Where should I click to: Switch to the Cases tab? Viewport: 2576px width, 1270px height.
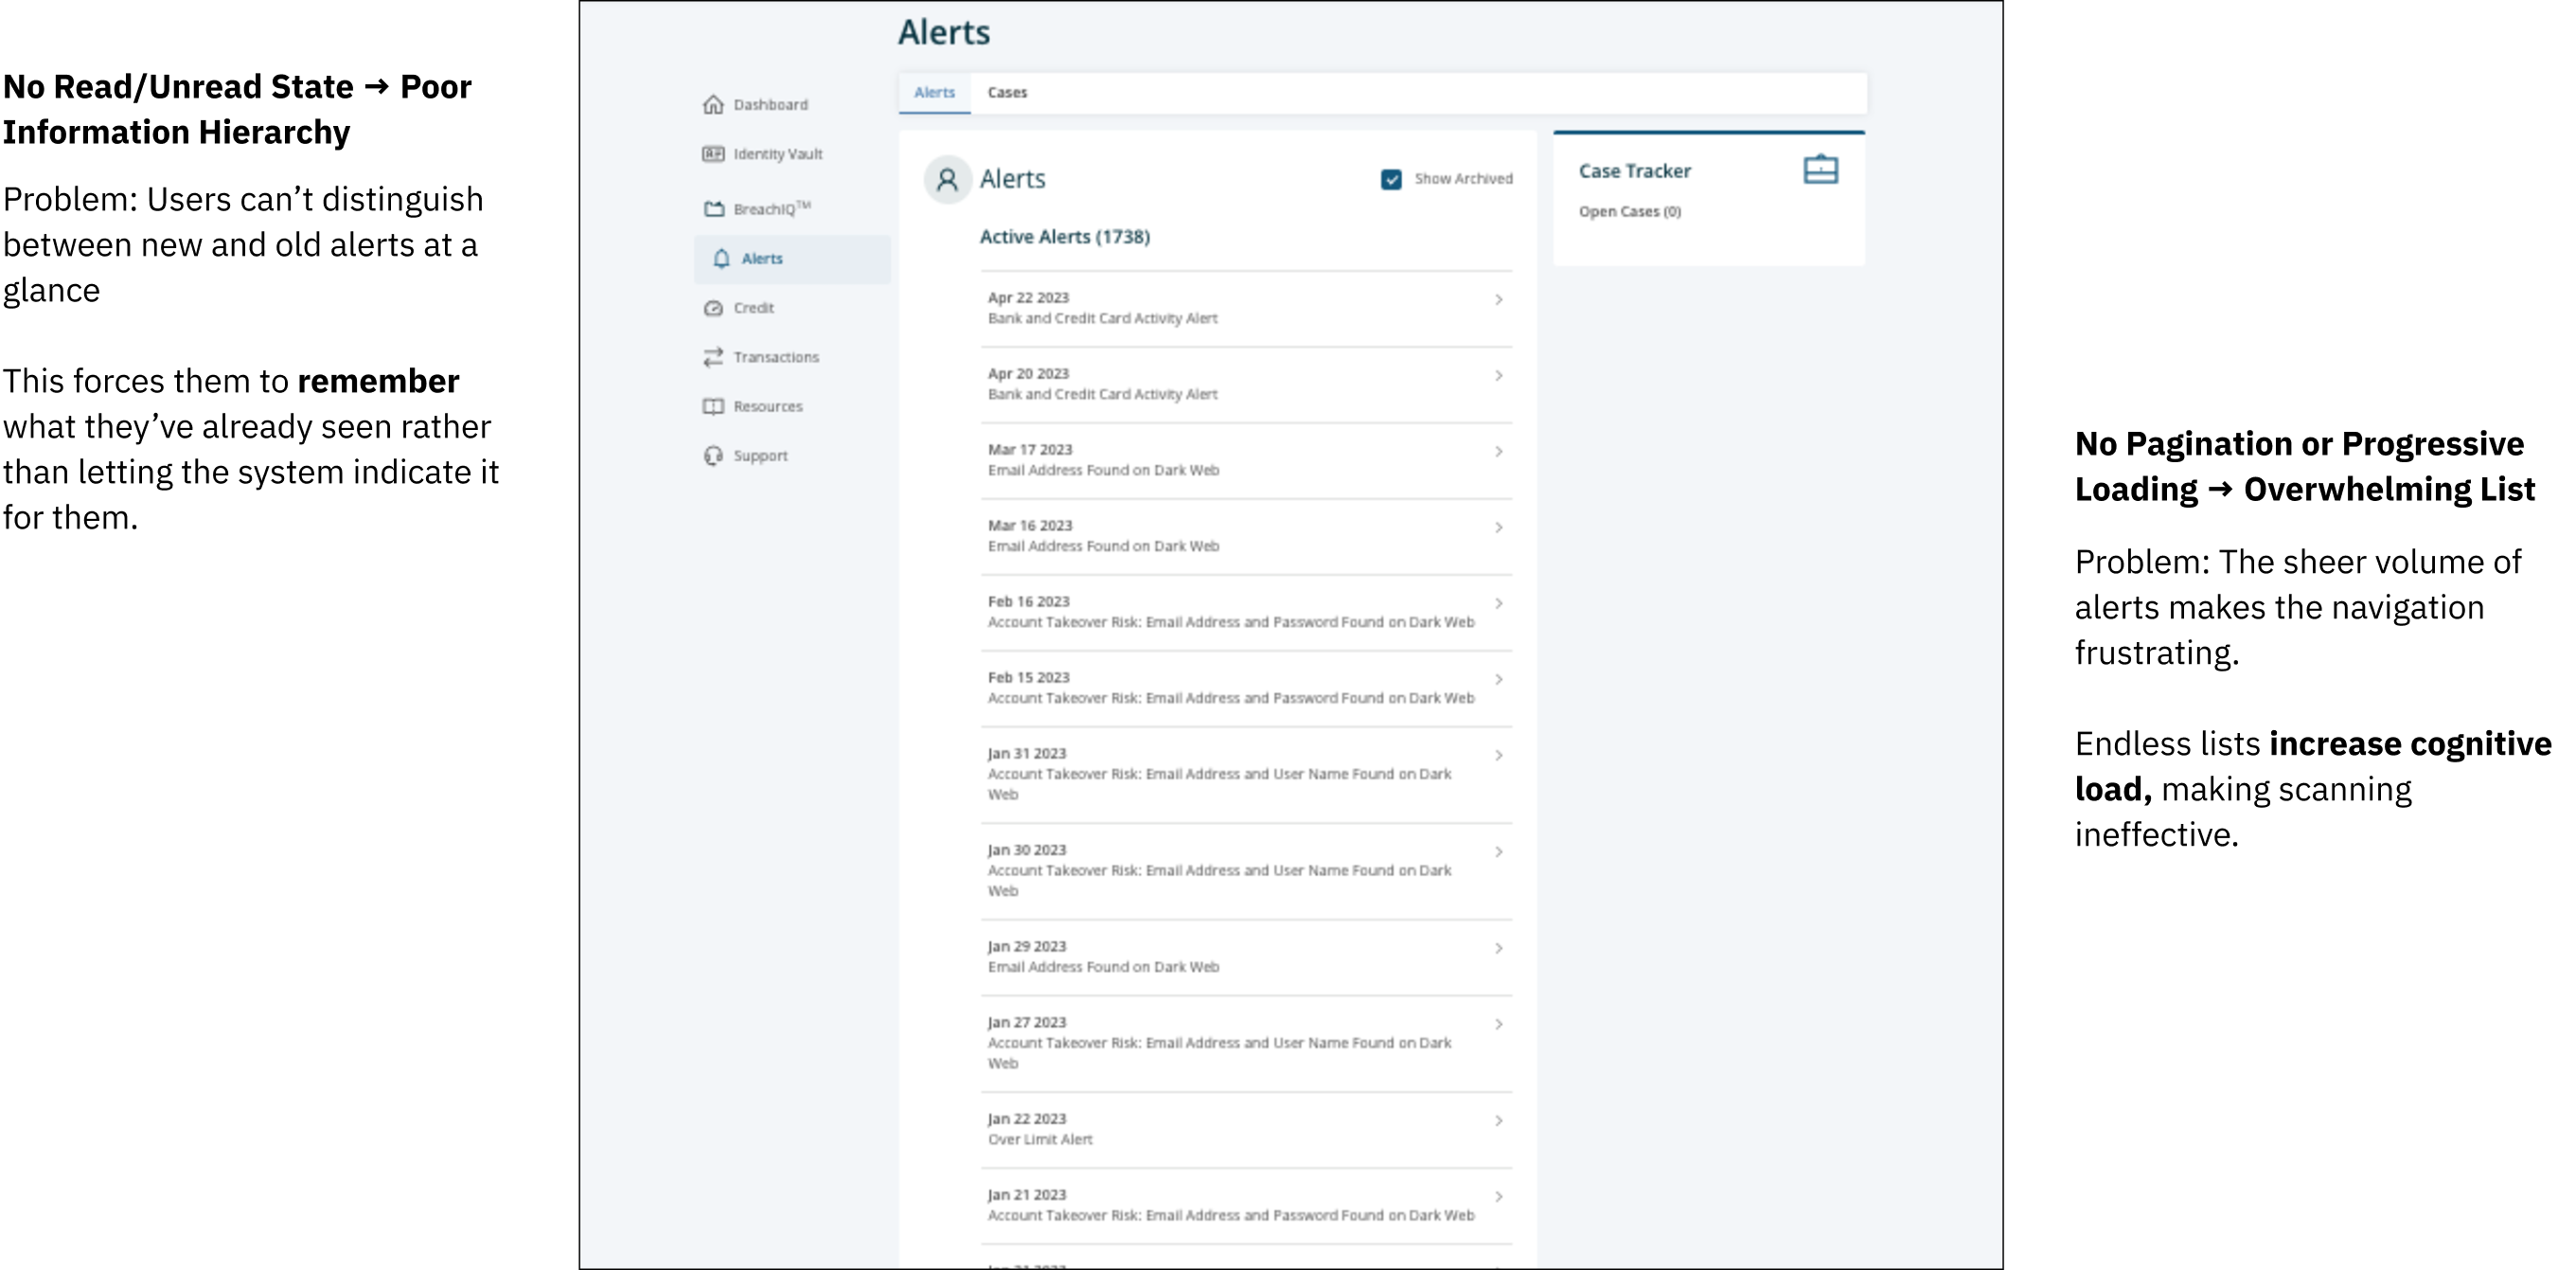point(1007,93)
